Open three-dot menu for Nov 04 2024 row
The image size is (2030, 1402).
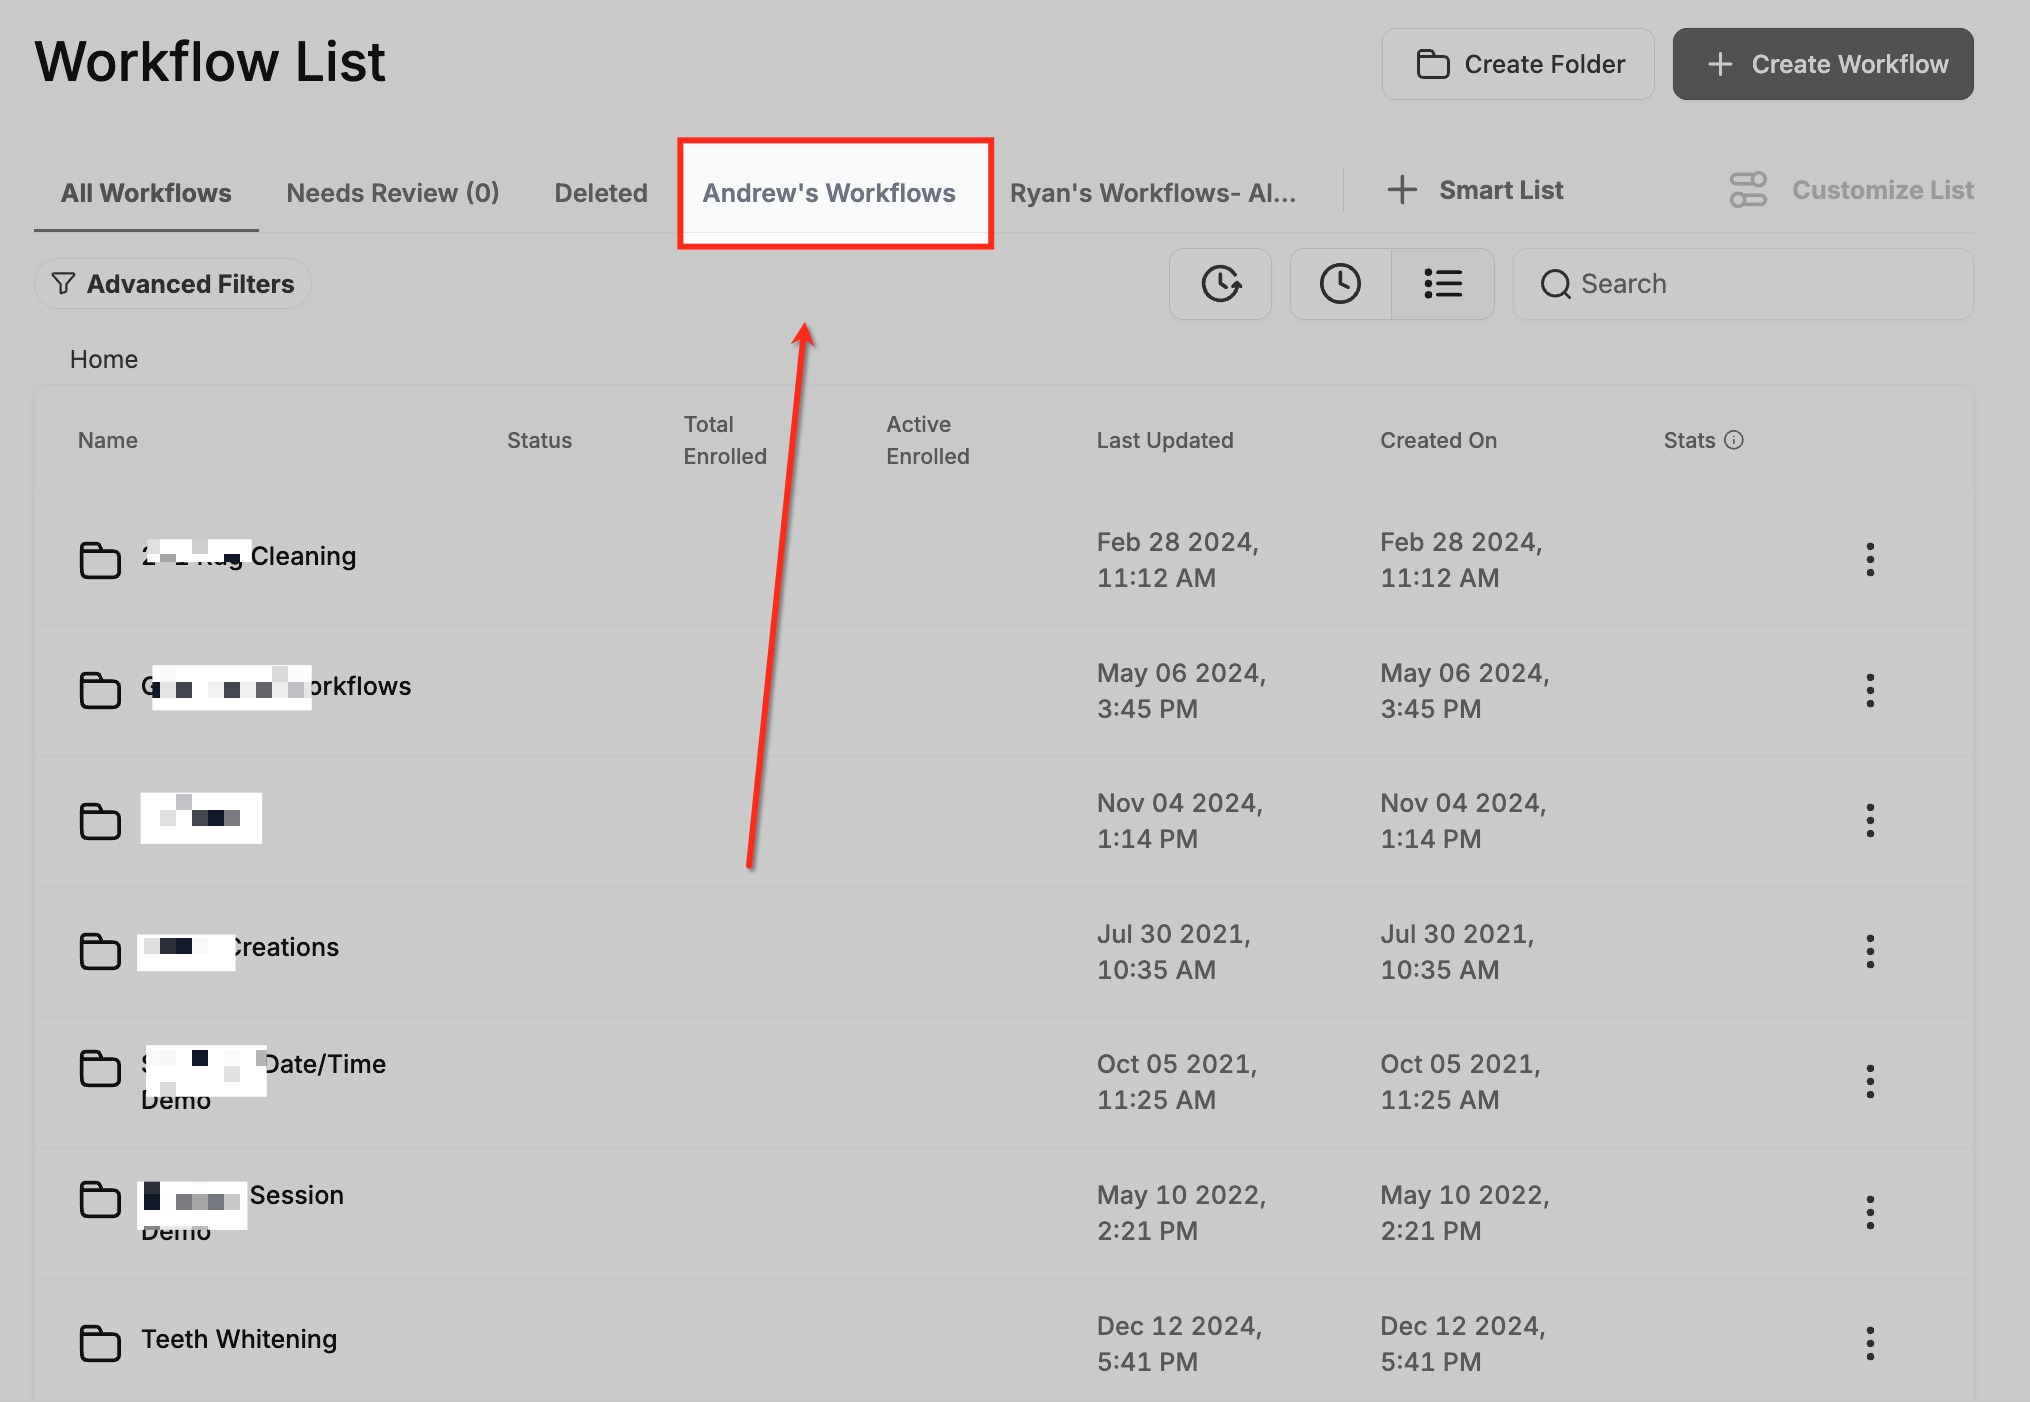(1869, 820)
